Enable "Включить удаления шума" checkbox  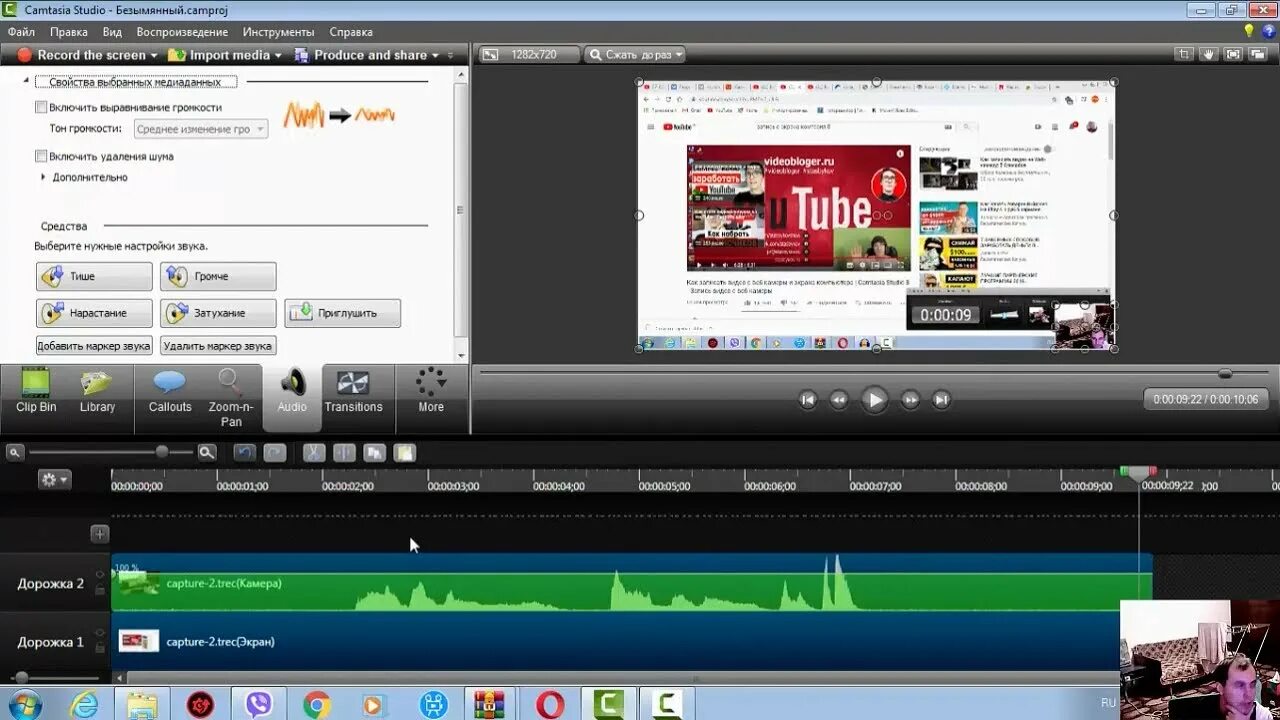tap(41, 156)
